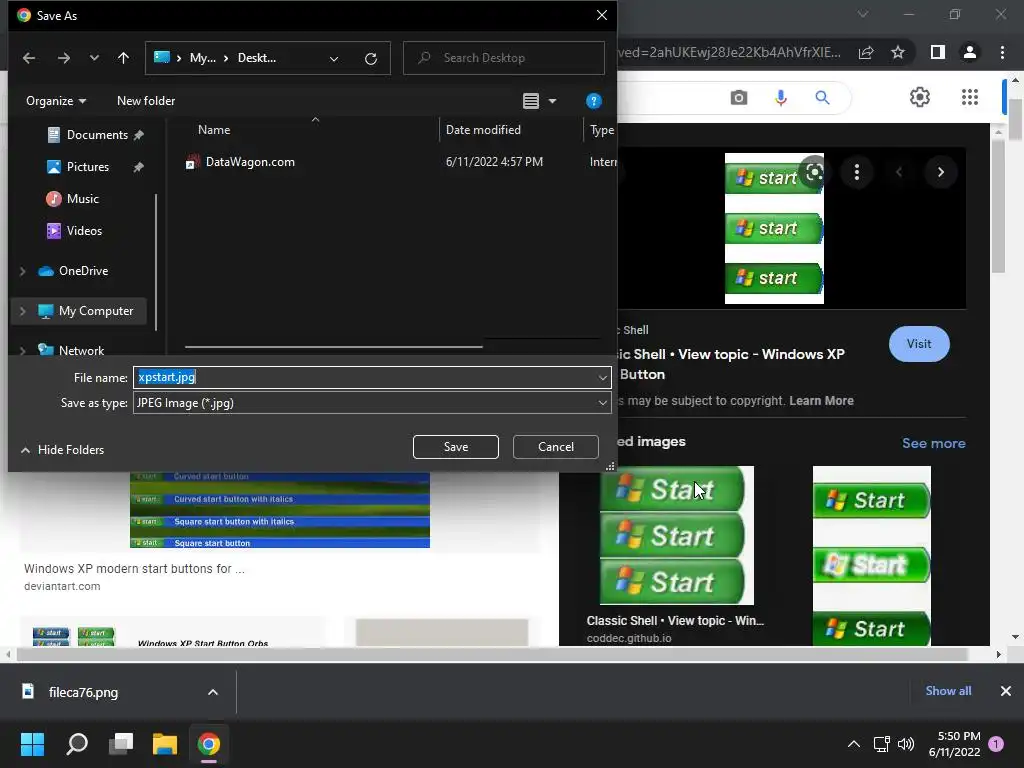This screenshot has height=768, width=1024.
Task: Open downloaded file fileca76.png
Action: (84, 692)
